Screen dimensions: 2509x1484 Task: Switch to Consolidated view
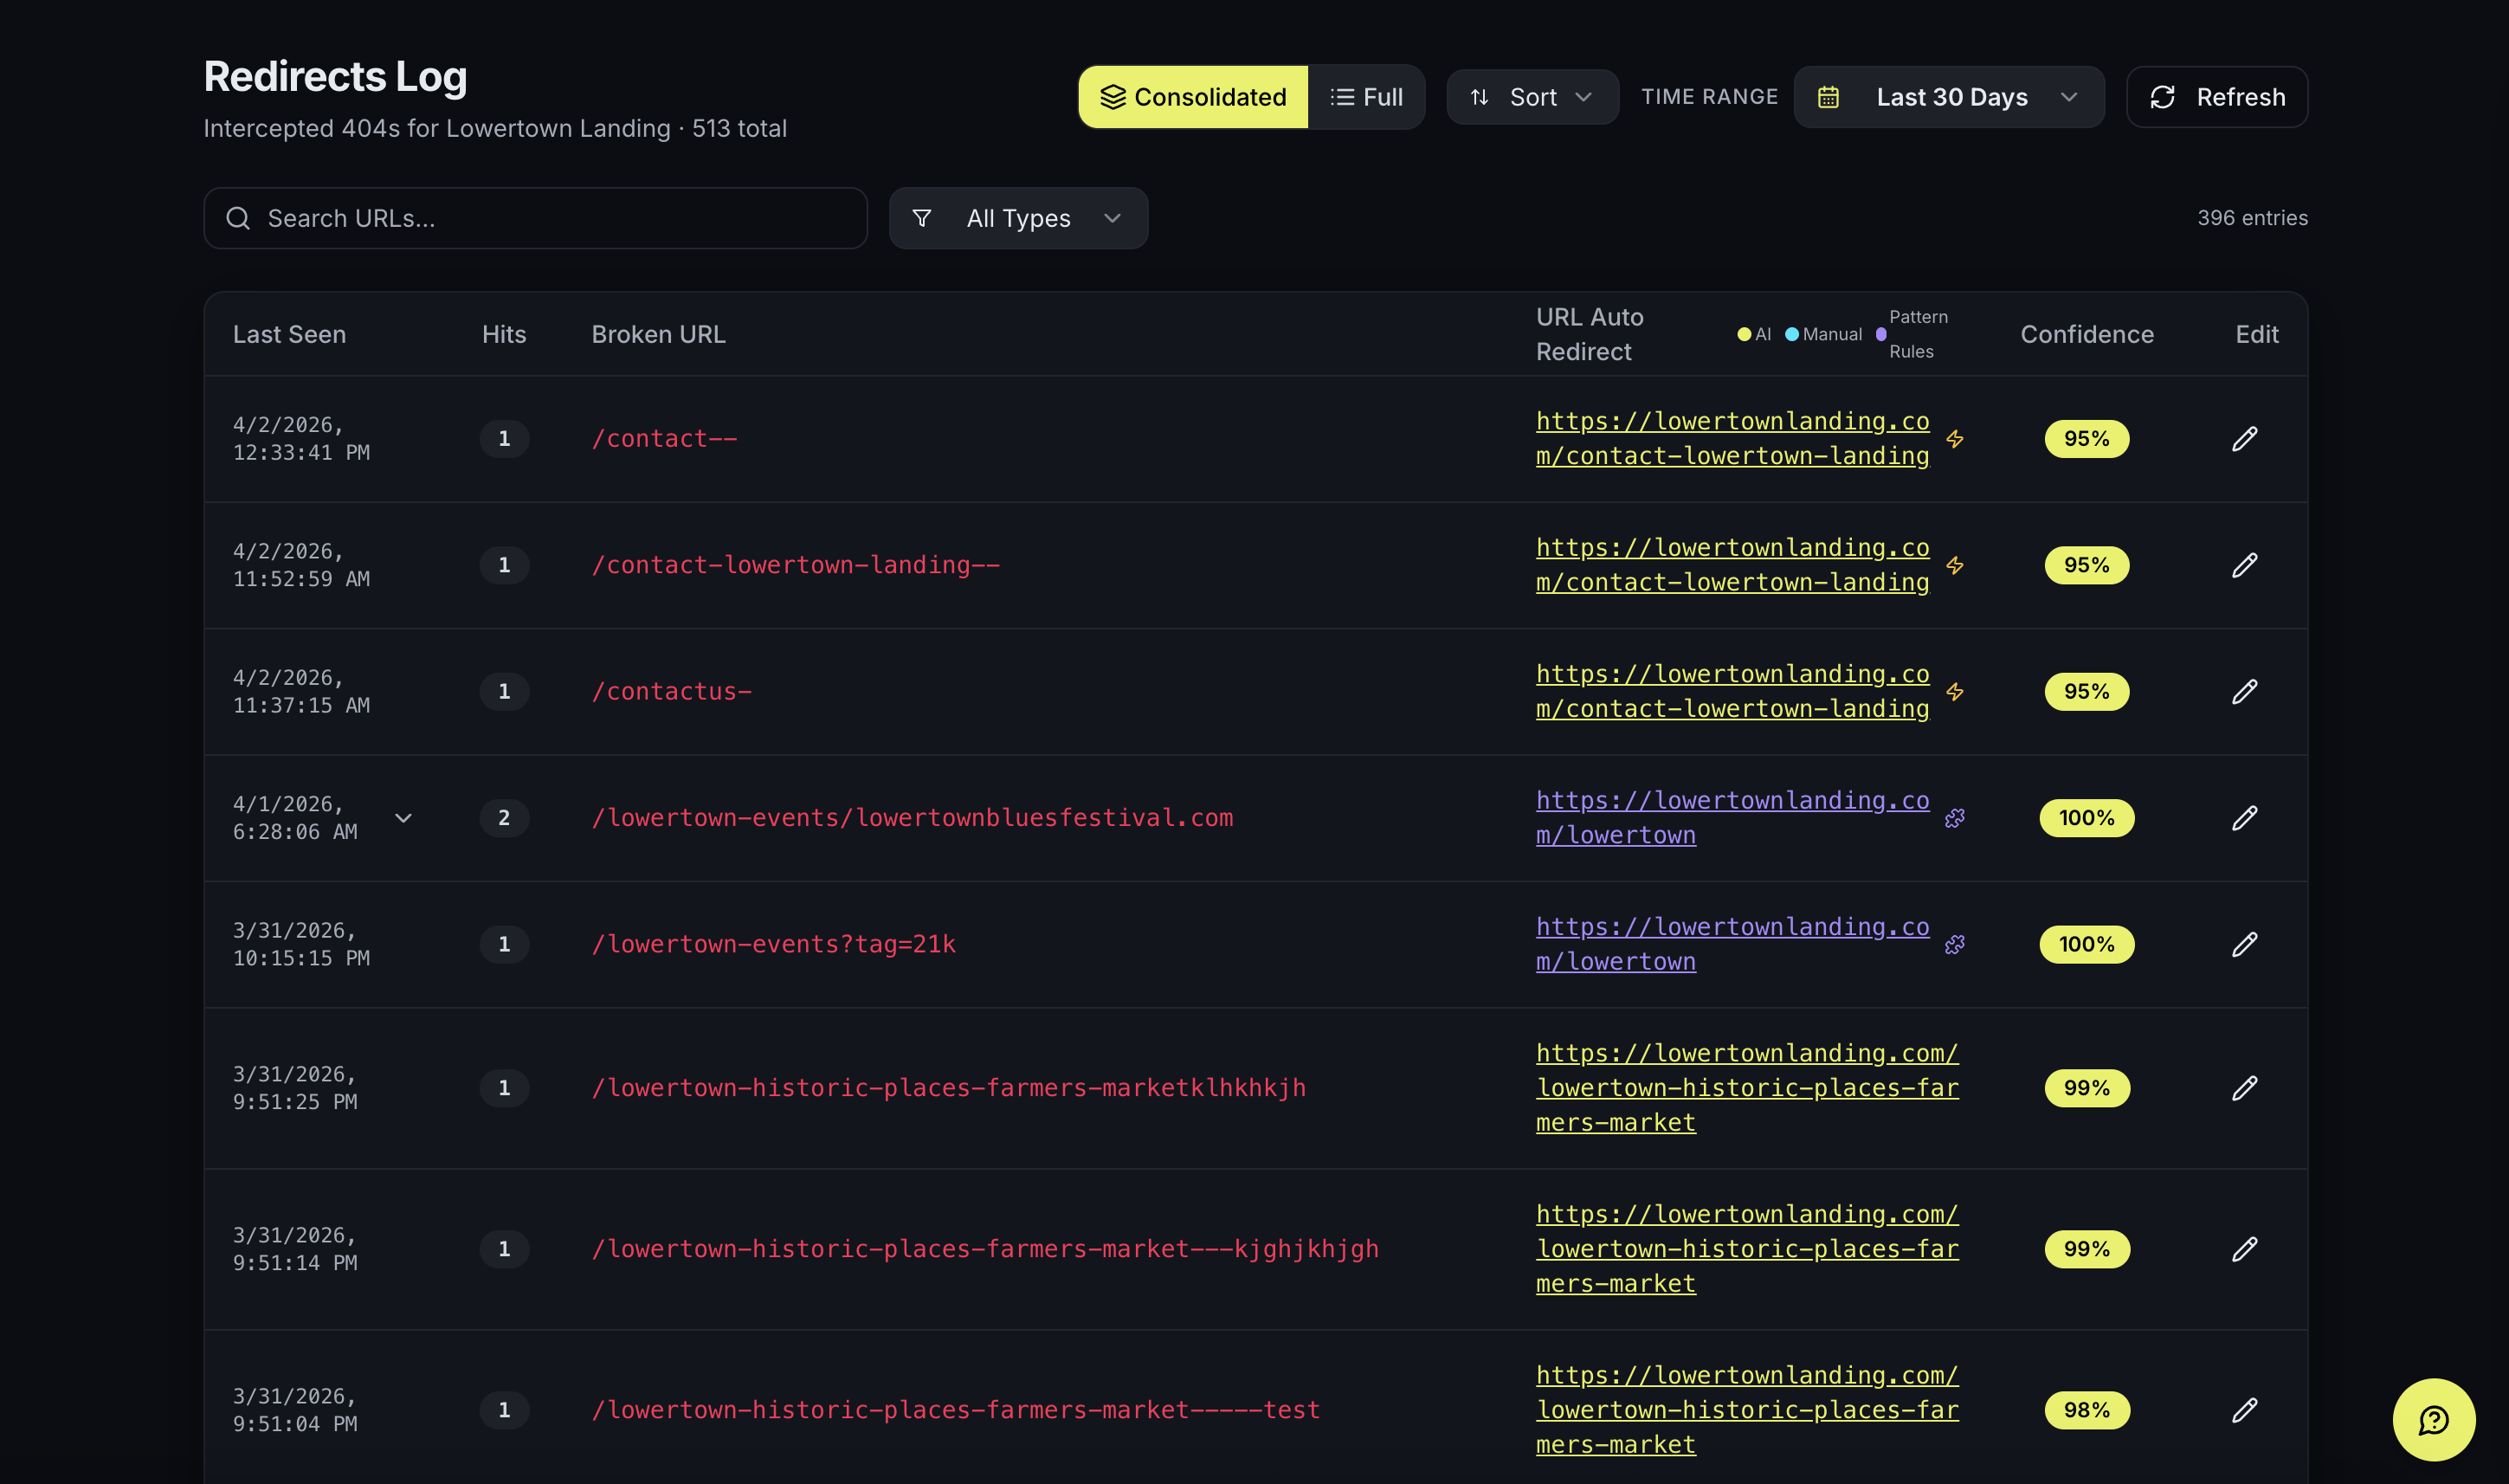(1193, 97)
